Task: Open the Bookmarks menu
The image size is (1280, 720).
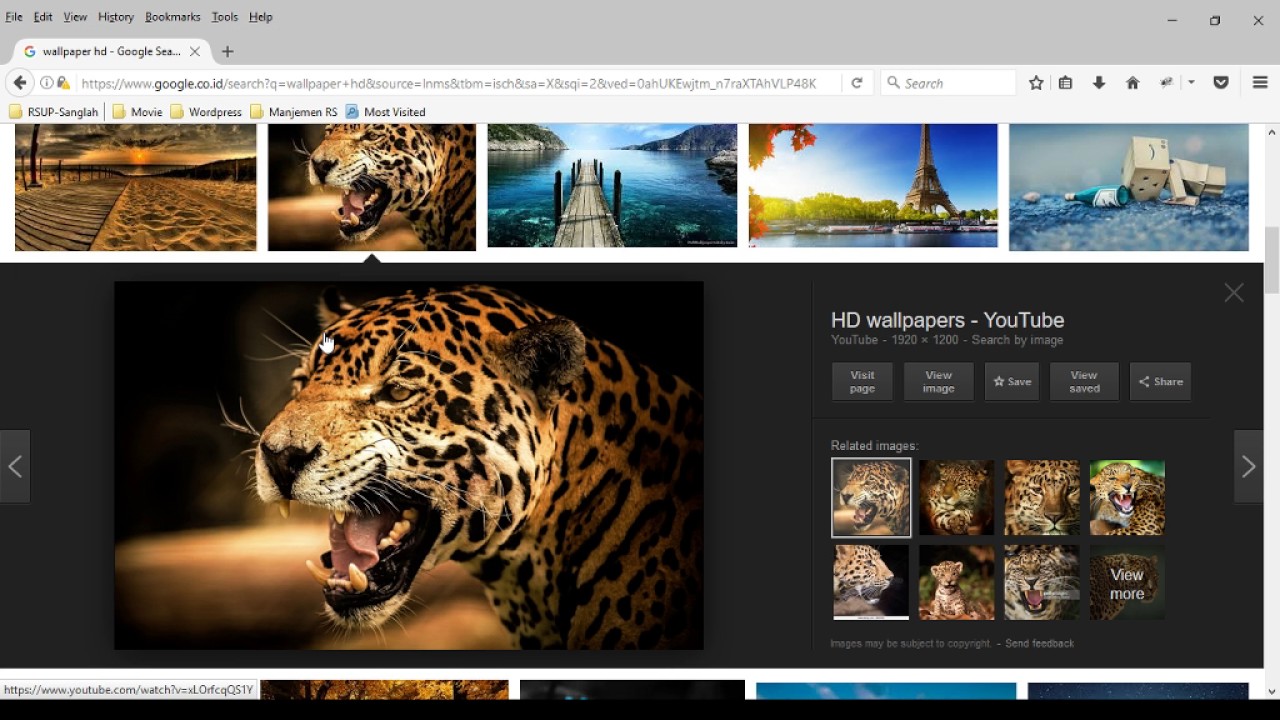Action: click(x=172, y=17)
